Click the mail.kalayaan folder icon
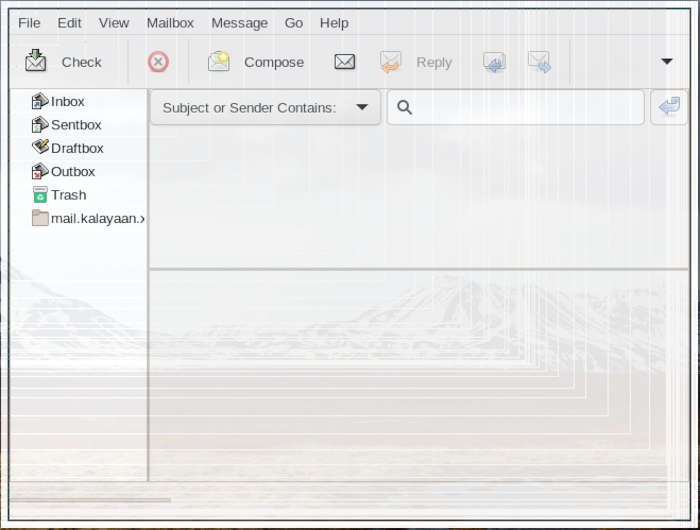This screenshot has width=700, height=530. tap(40, 218)
